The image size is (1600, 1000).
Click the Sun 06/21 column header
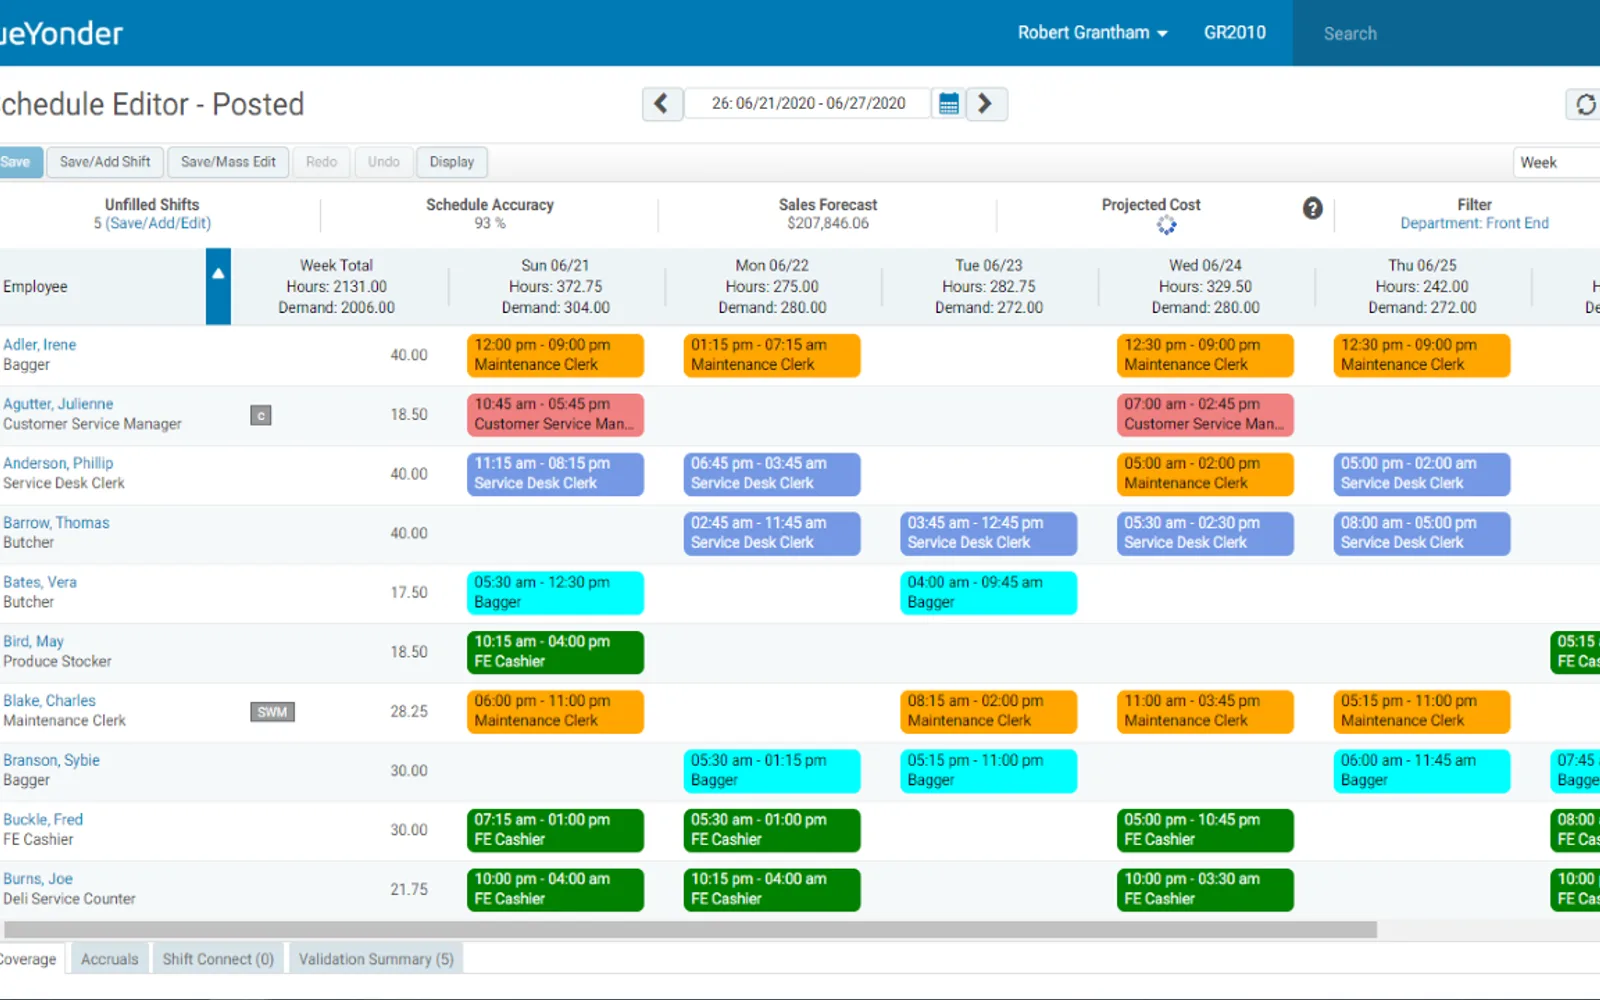pyautogui.click(x=555, y=286)
